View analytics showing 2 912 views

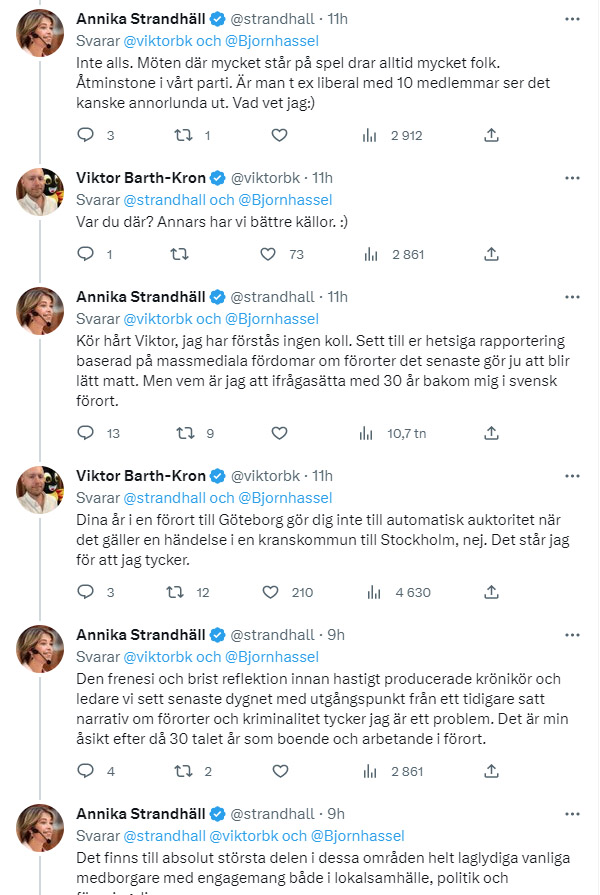click(x=367, y=135)
